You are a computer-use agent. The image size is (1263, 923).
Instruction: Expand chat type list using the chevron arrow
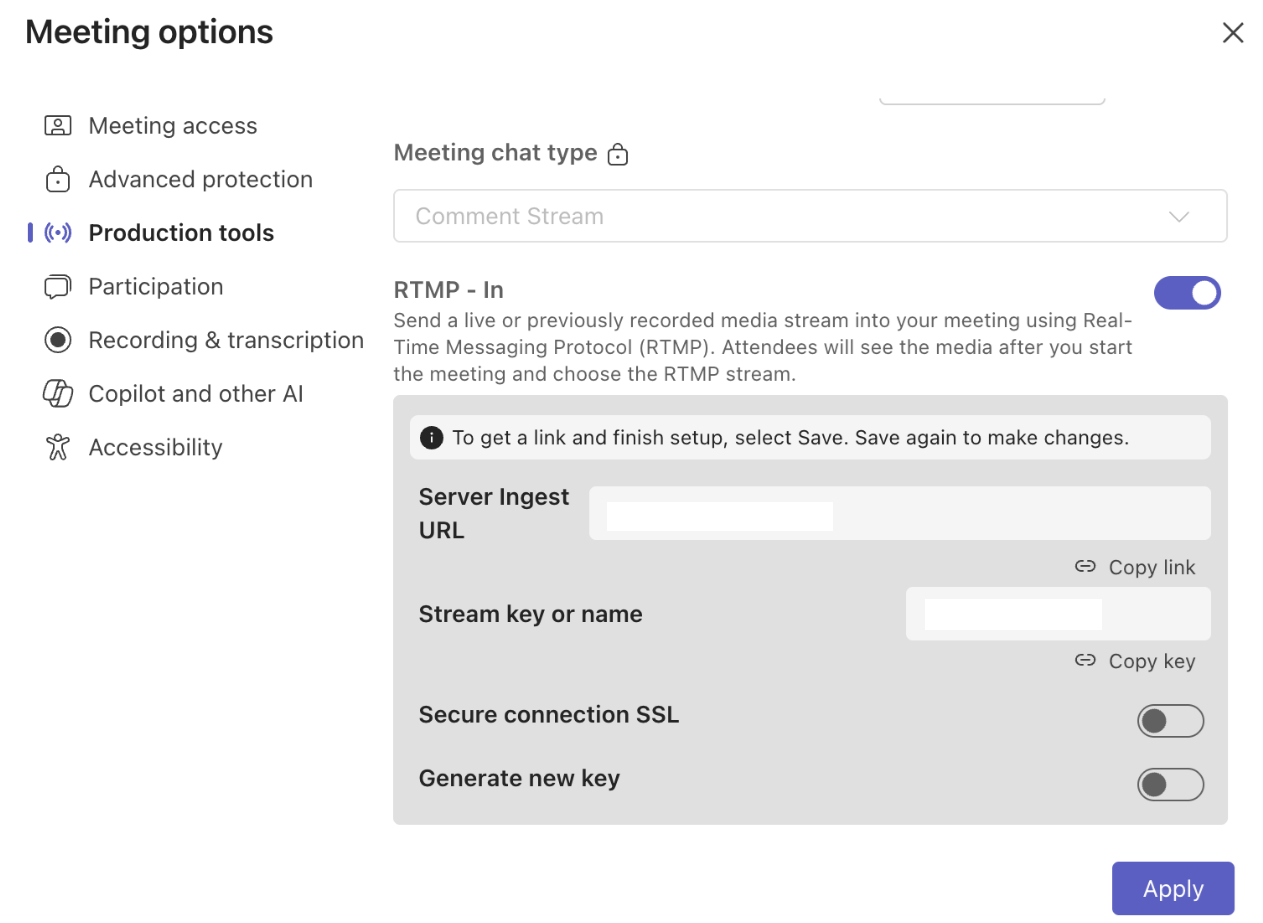tap(1179, 217)
